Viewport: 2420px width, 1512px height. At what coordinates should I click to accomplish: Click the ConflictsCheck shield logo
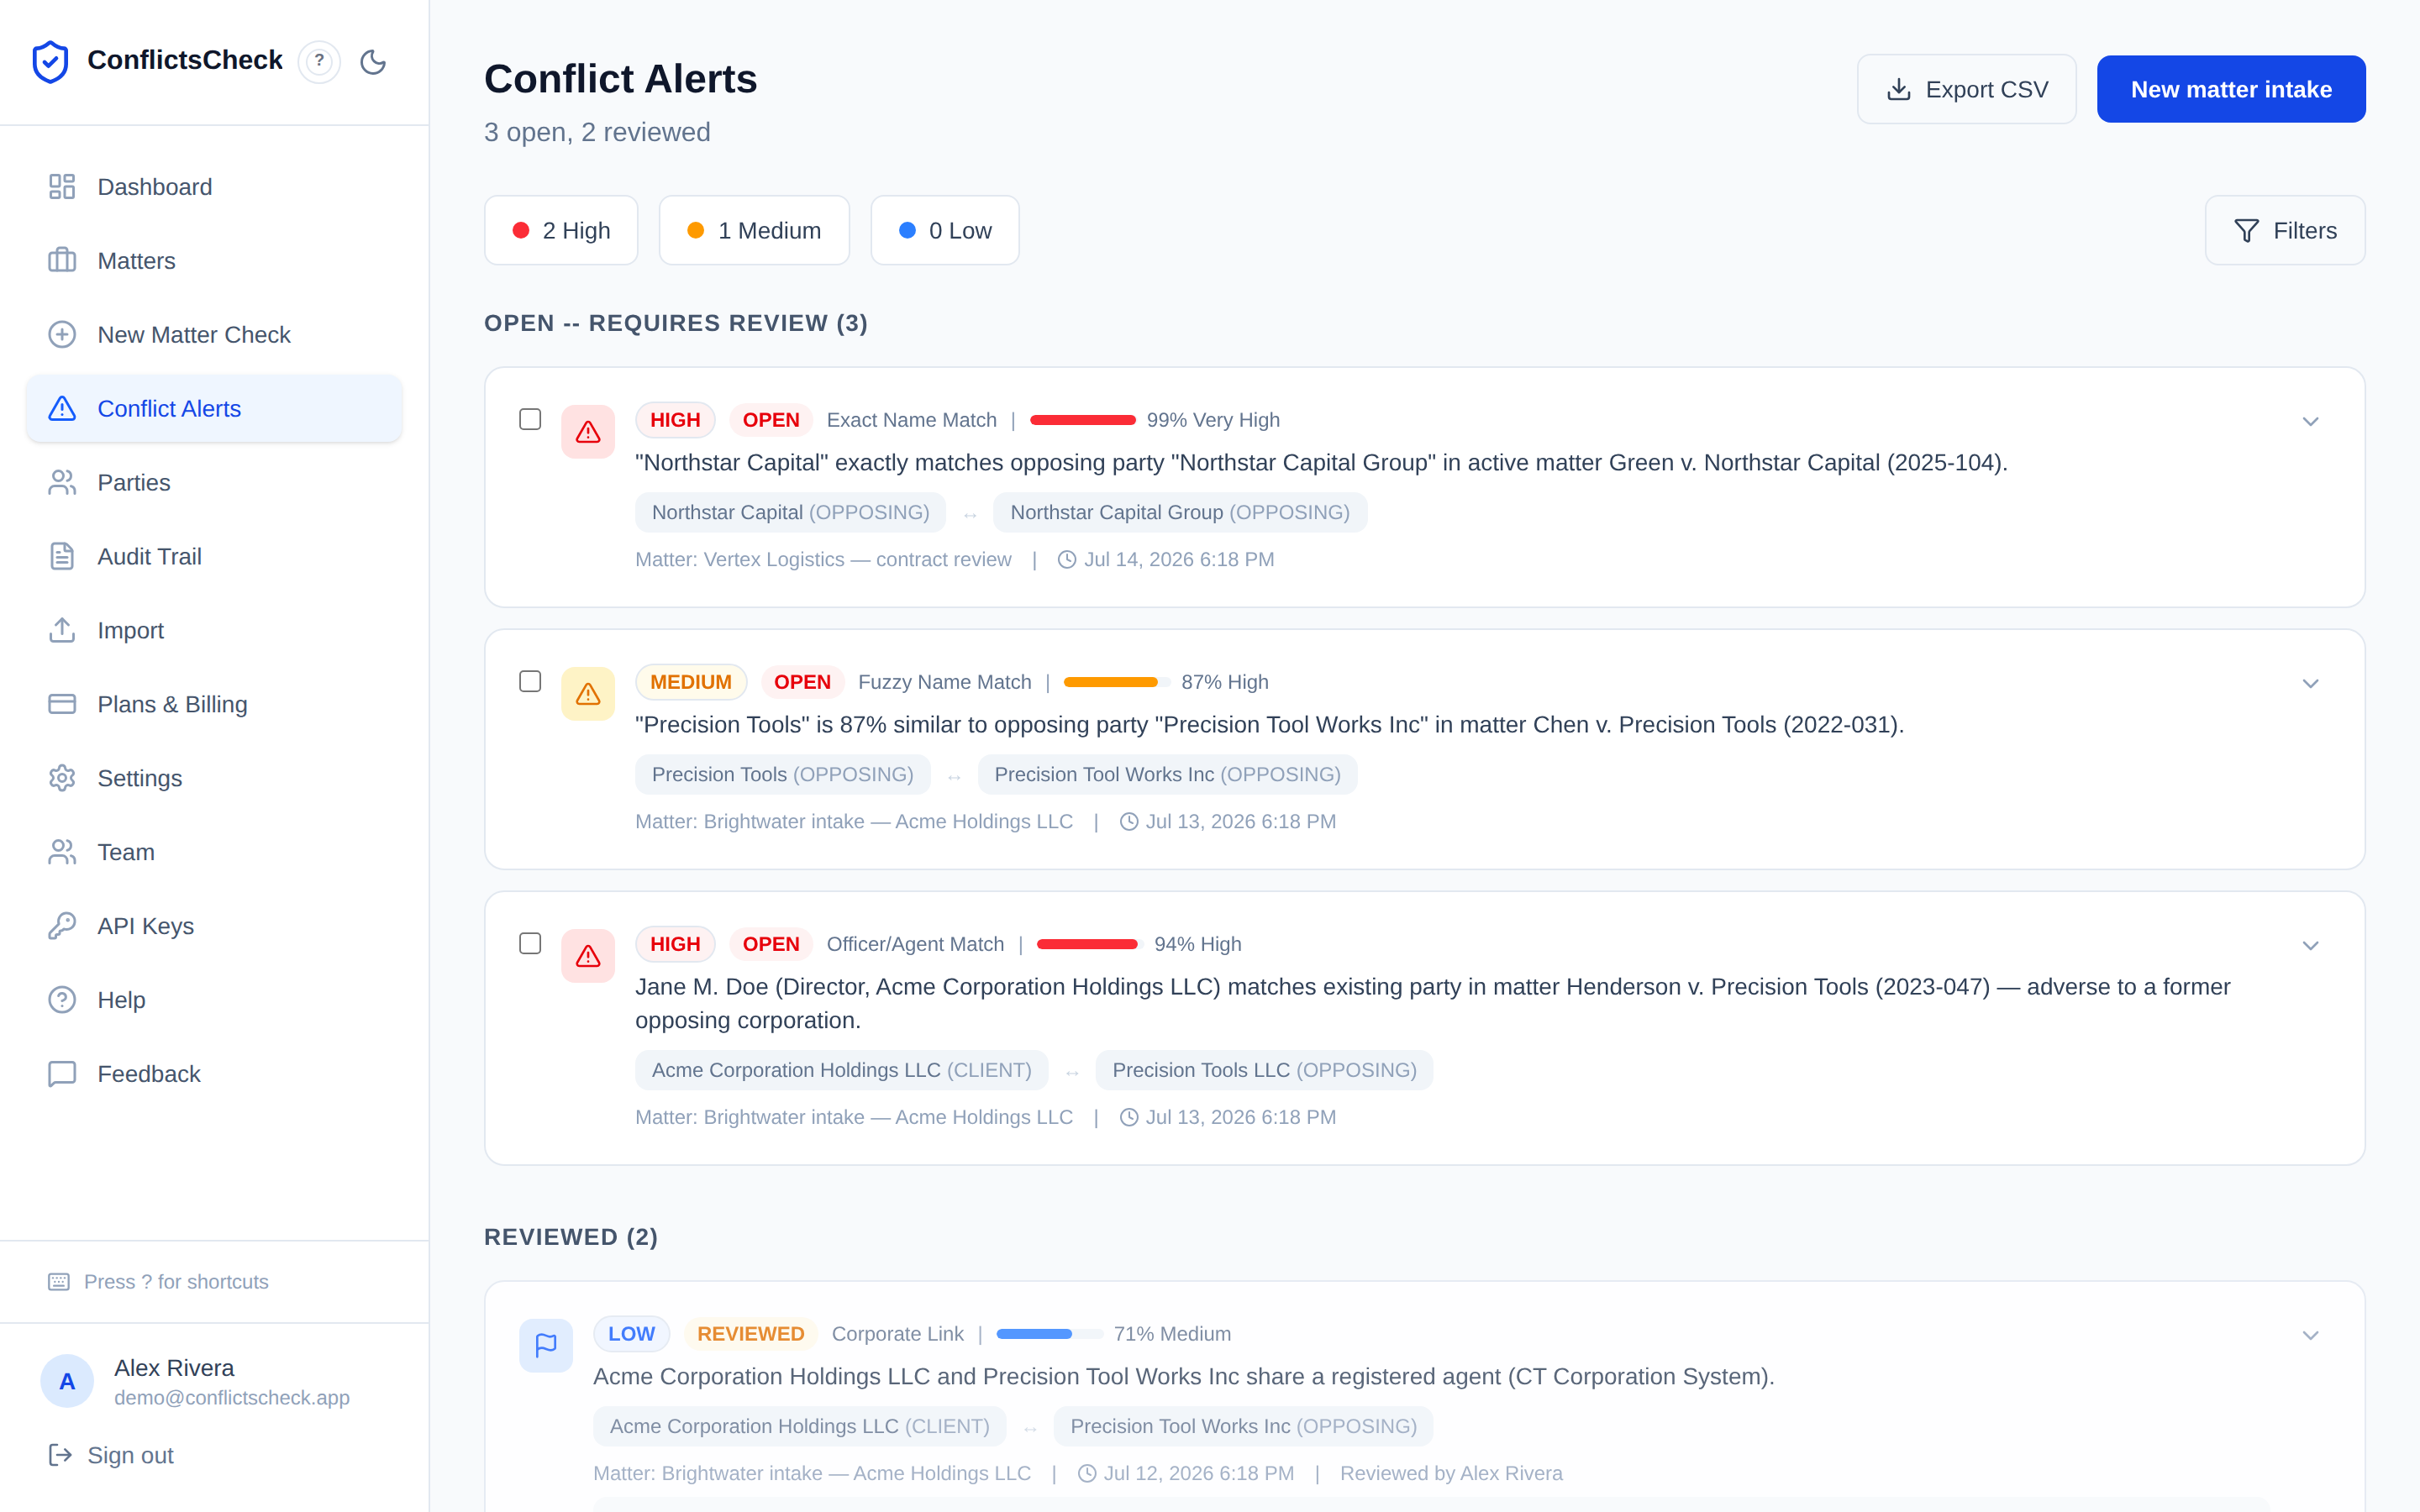(x=50, y=61)
